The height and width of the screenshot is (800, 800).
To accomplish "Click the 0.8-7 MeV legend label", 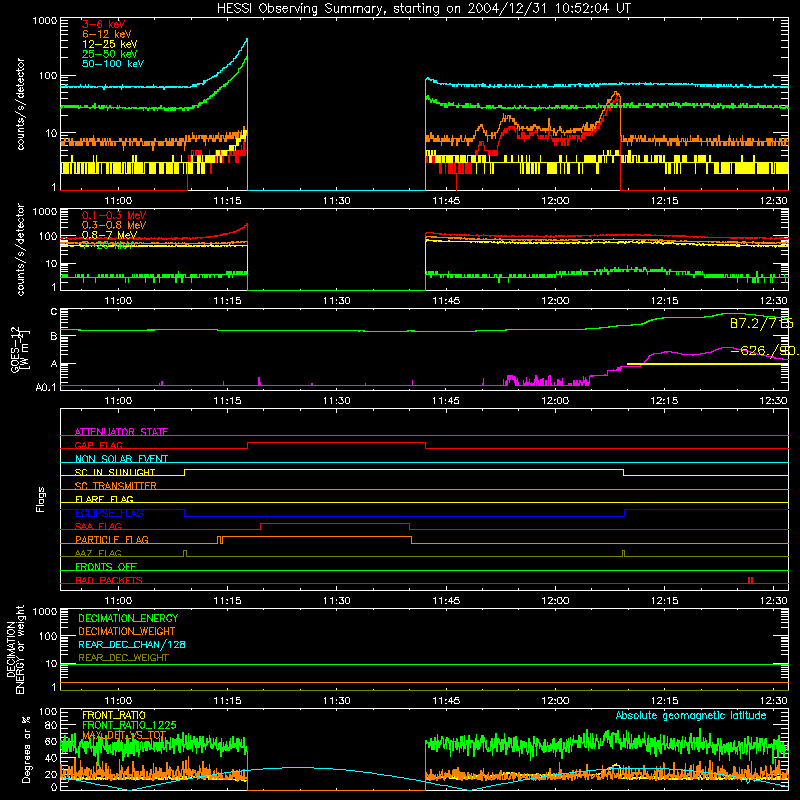I will 109,235.
